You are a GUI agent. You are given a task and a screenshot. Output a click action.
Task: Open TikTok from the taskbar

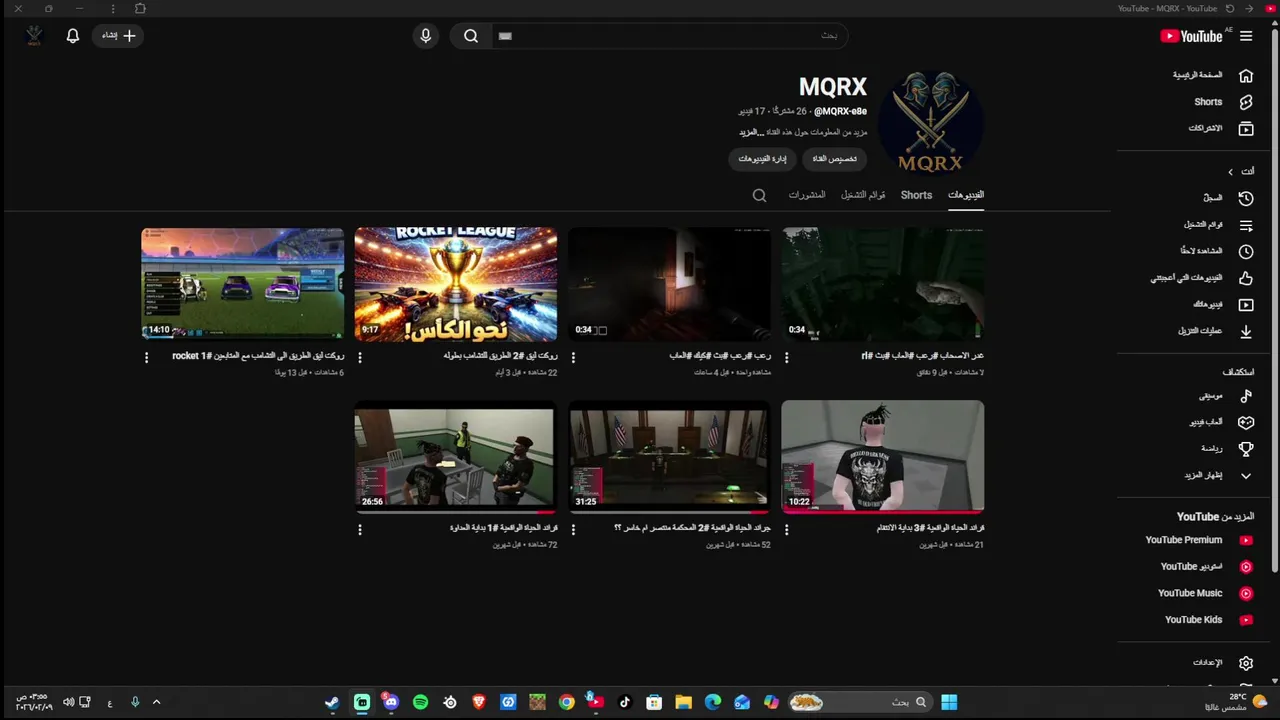tap(625, 703)
